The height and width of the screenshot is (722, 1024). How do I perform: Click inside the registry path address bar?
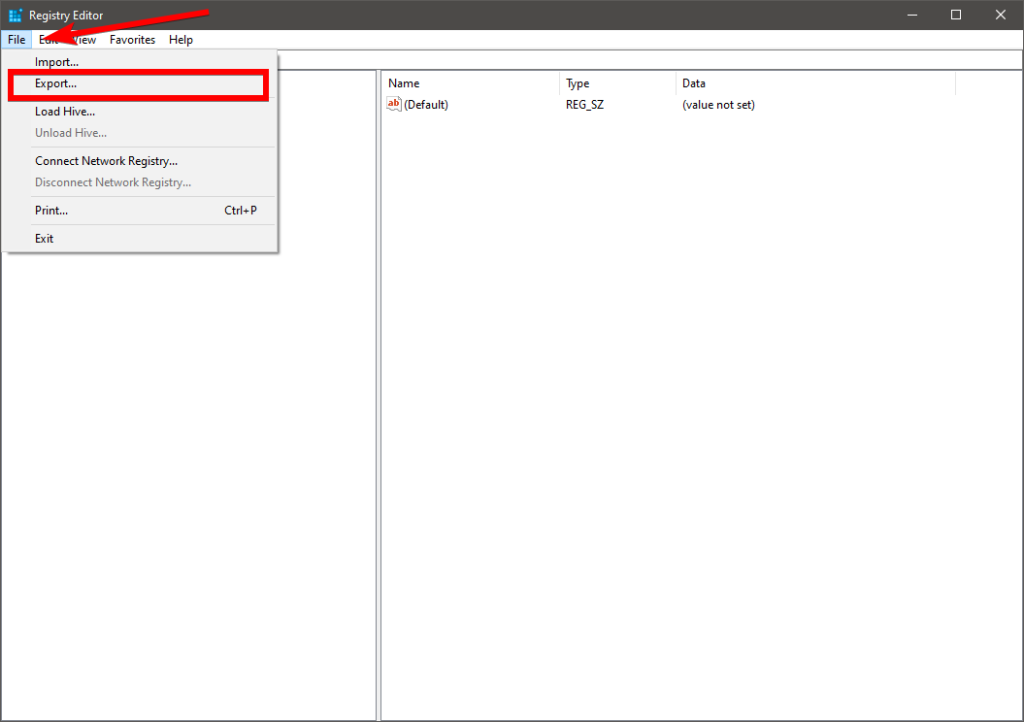pyautogui.click(x=650, y=59)
